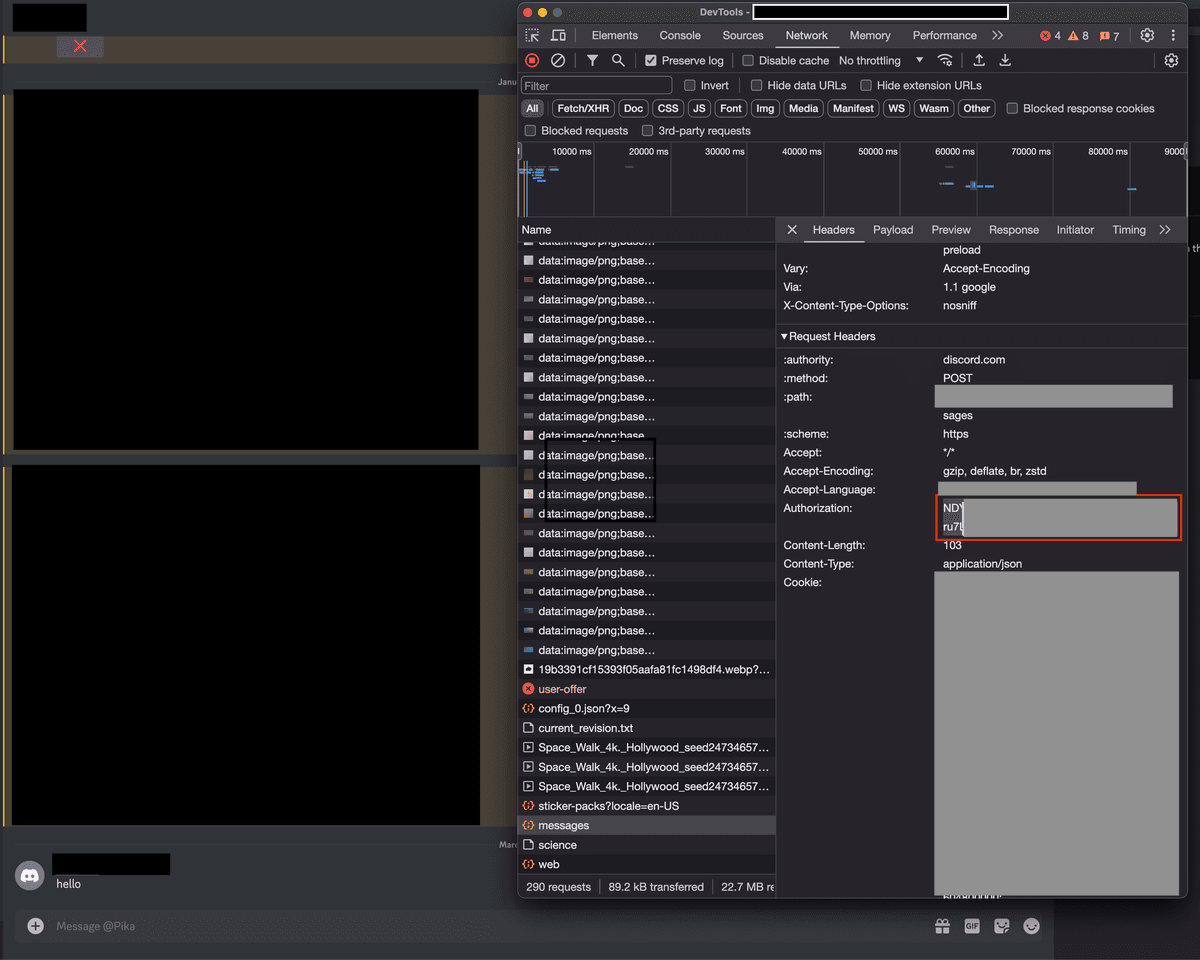Viewport: 1200px width, 960px height.
Task: Select the current_revision.txt request
Action: 646,728
